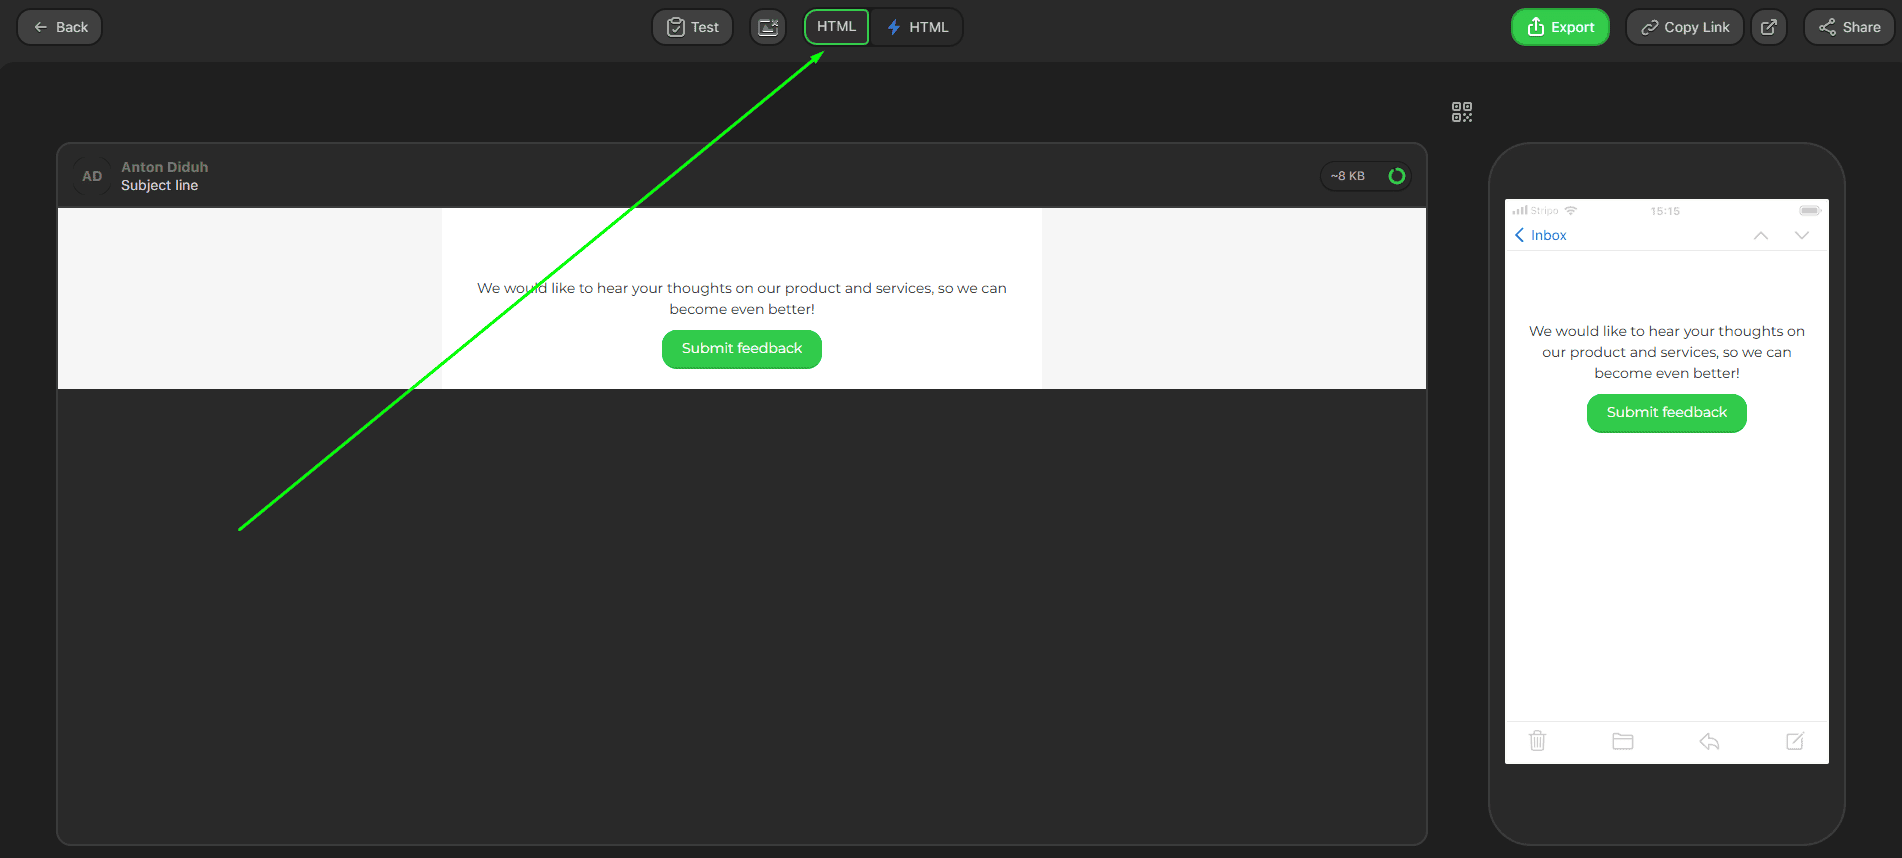Click the green circular size progress ring
The width and height of the screenshot is (1902, 858).
tap(1396, 176)
